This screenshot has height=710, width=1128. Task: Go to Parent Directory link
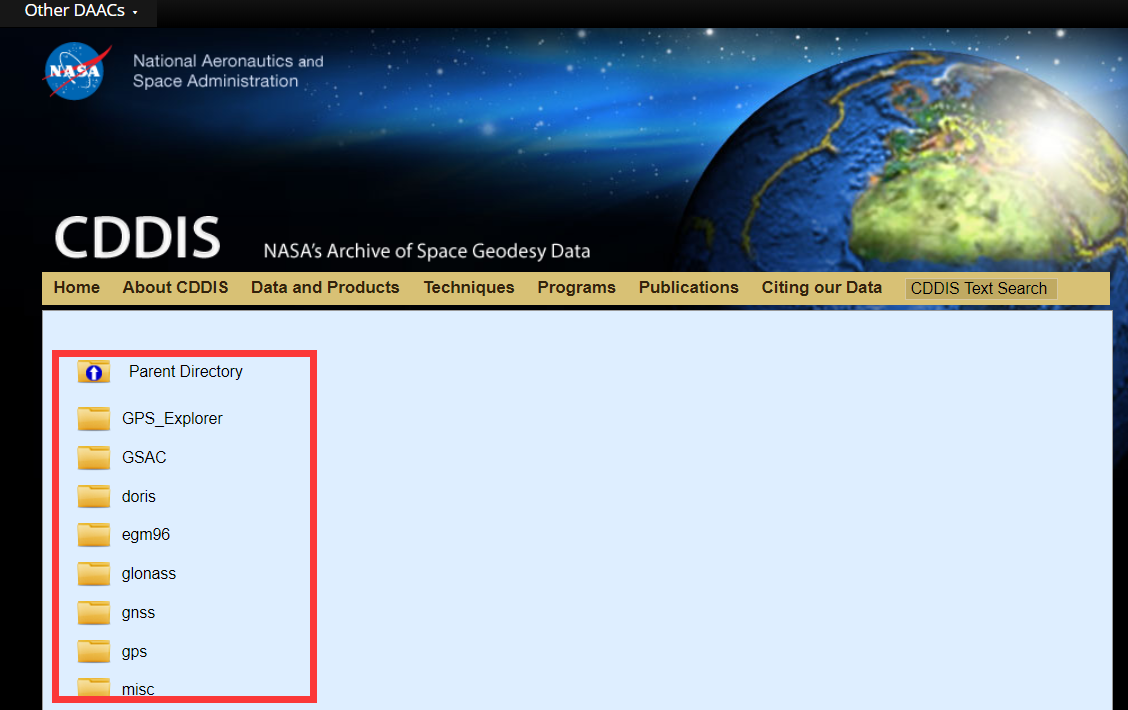186,372
